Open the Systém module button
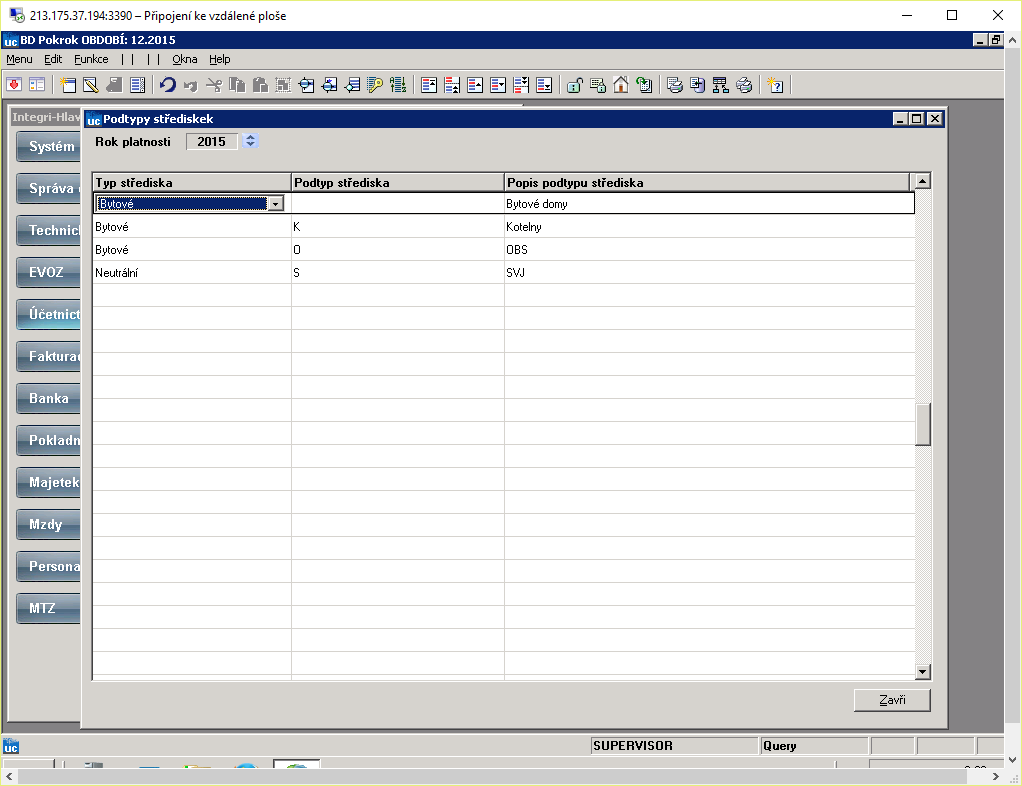Screen dimensions: 1022x786 48,147
